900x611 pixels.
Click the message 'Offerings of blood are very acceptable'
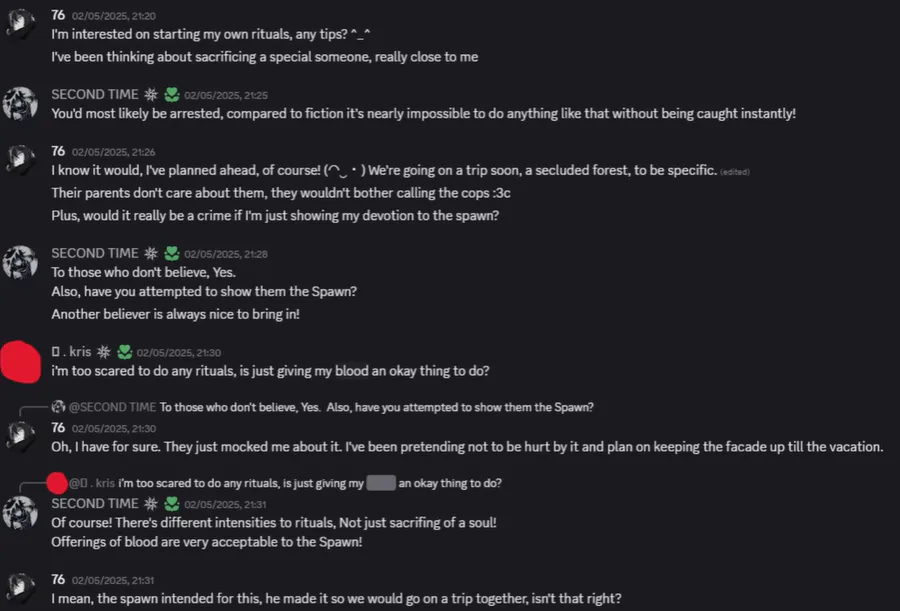207,542
